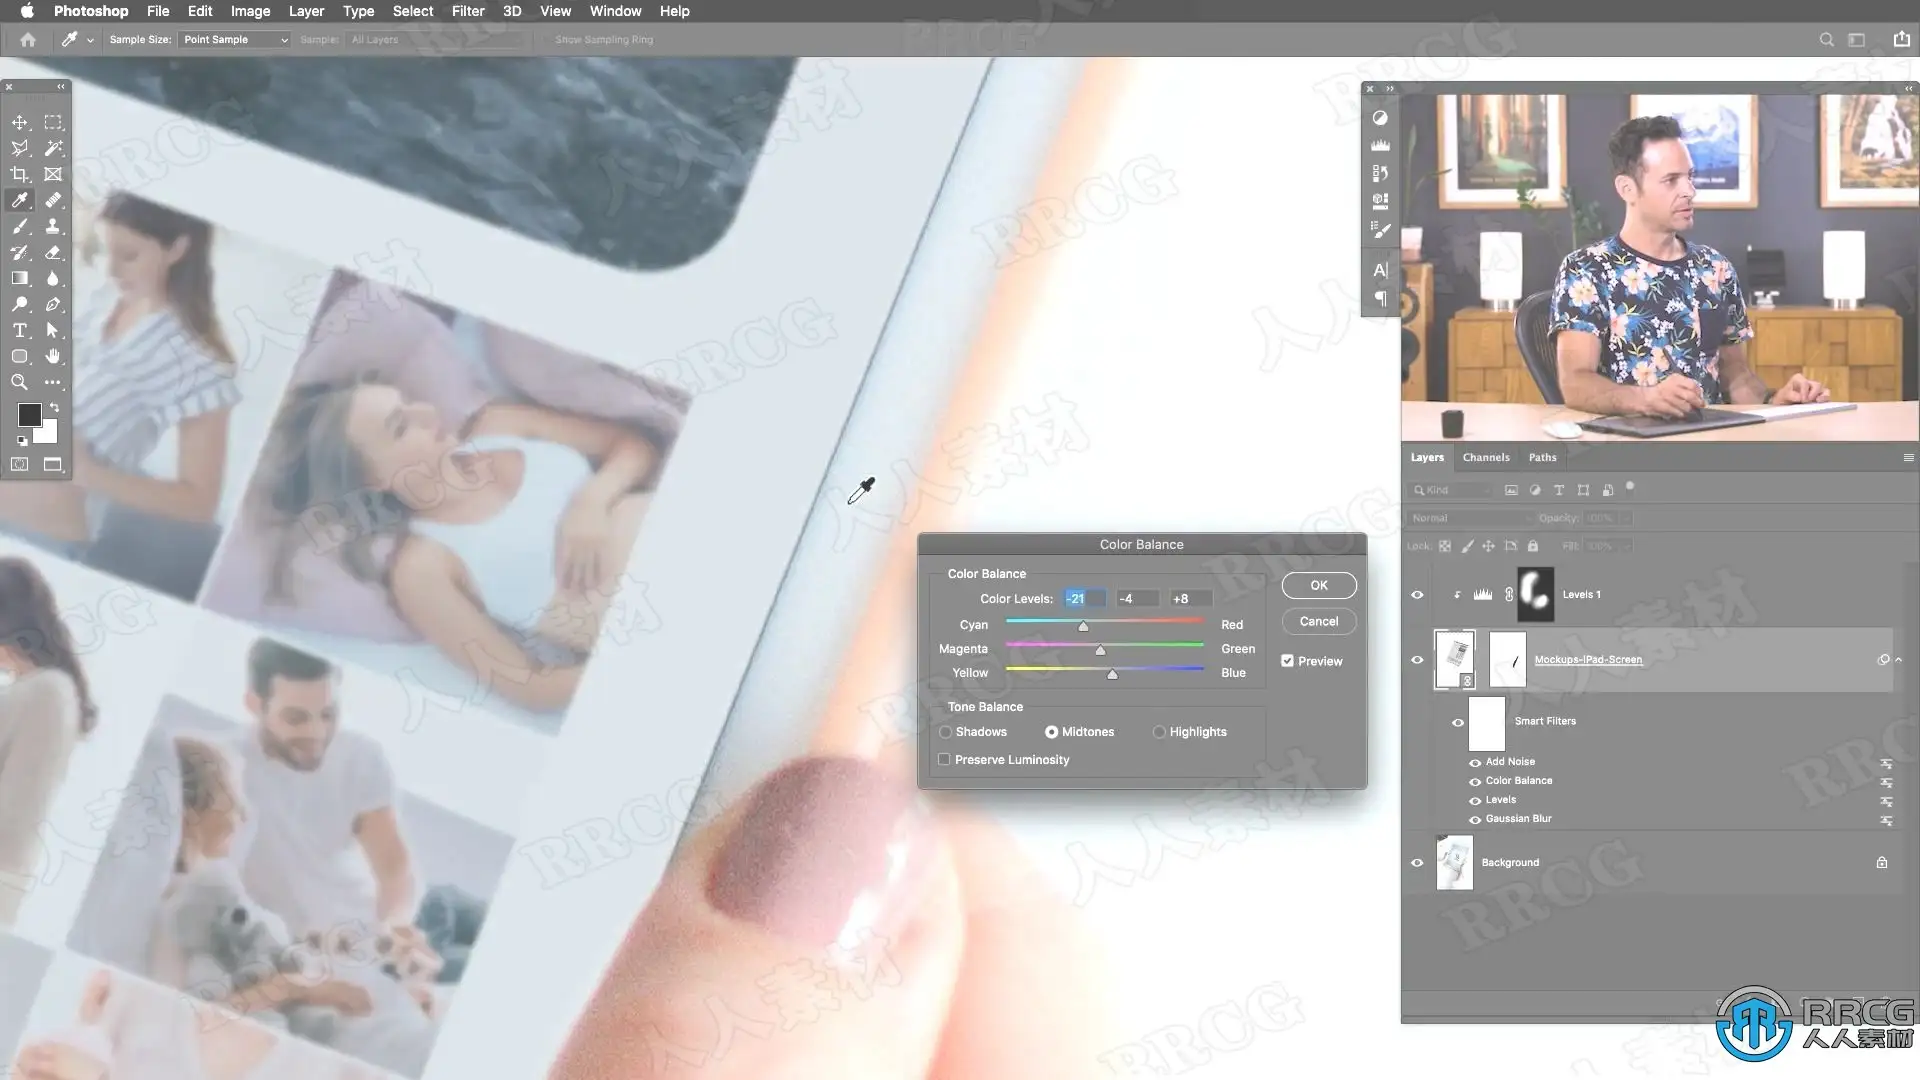The width and height of the screenshot is (1920, 1080).
Task: Select the Zoom tool
Action: (x=20, y=382)
